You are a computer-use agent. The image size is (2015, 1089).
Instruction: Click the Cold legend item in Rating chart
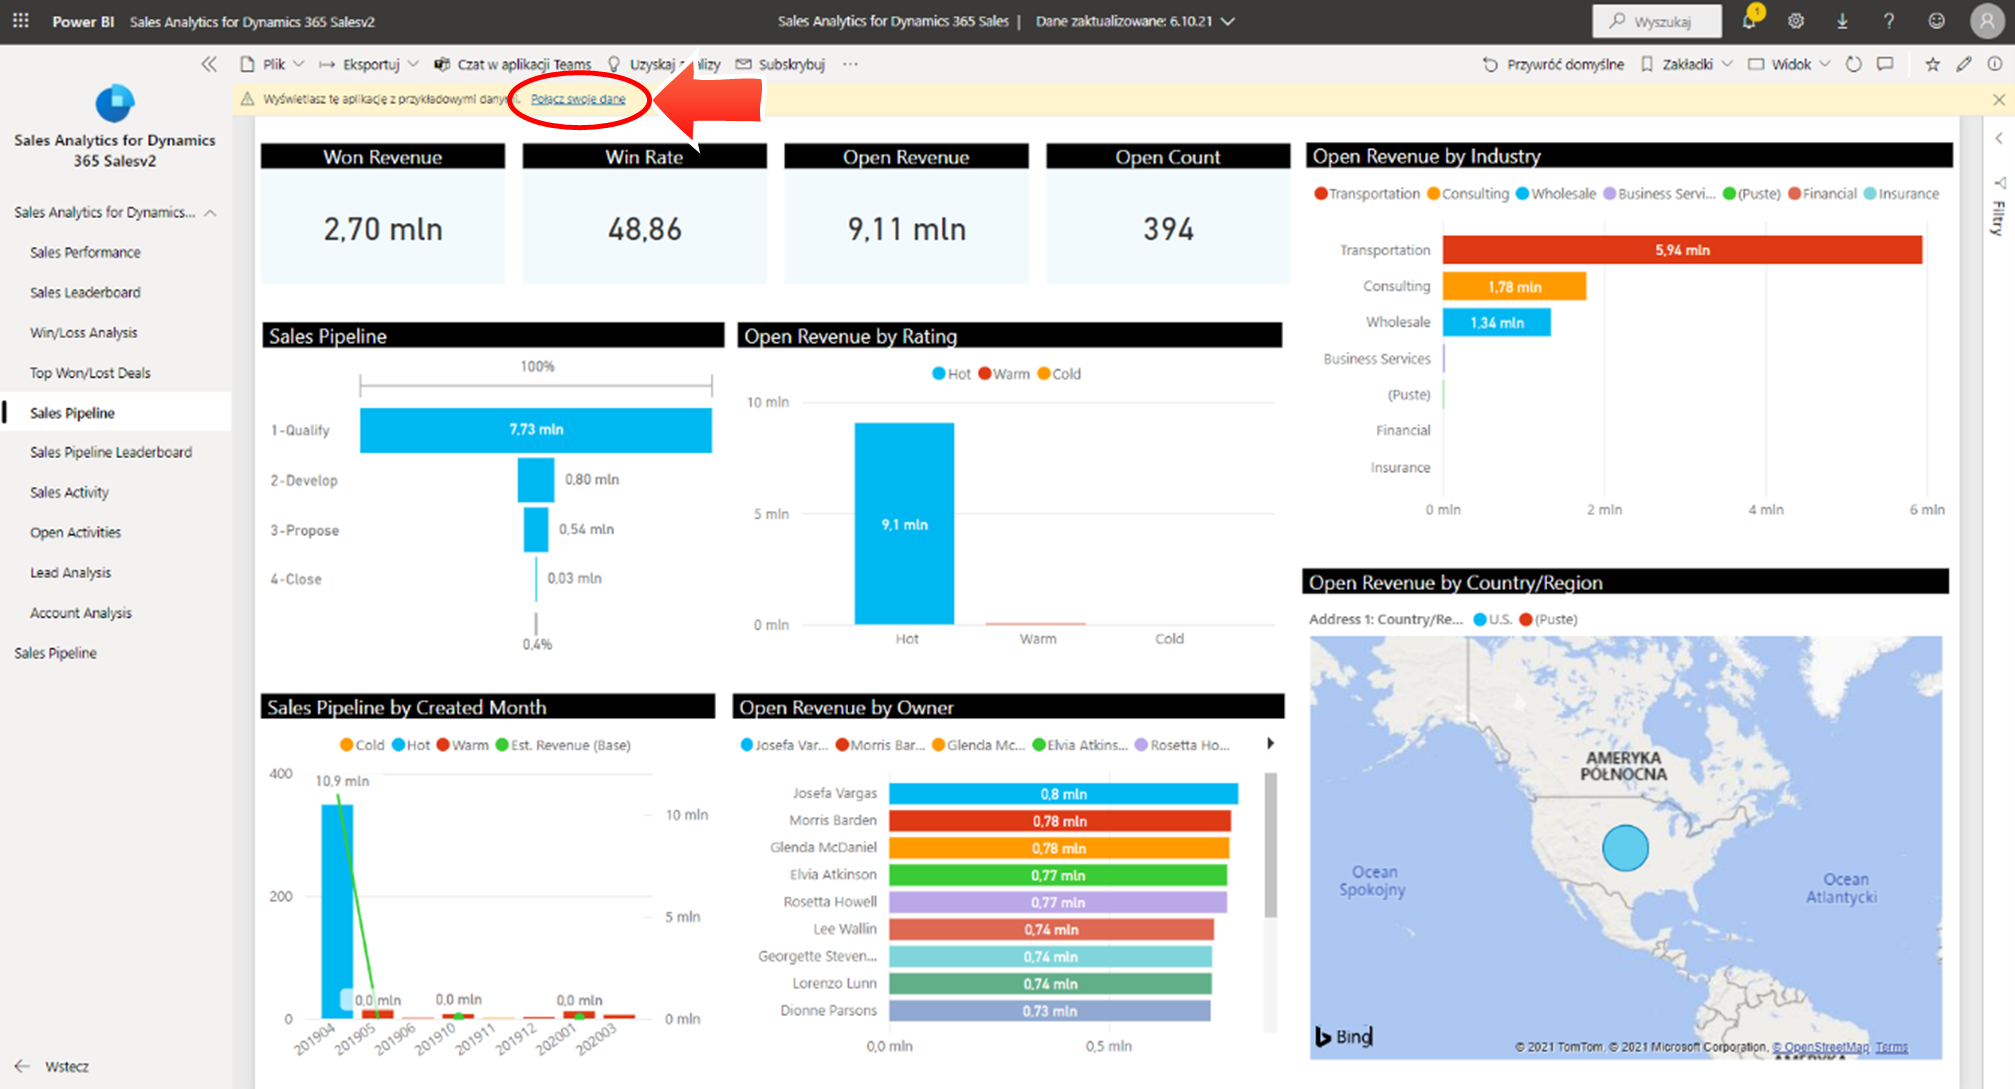pyautogui.click(x=1059, y=373)
